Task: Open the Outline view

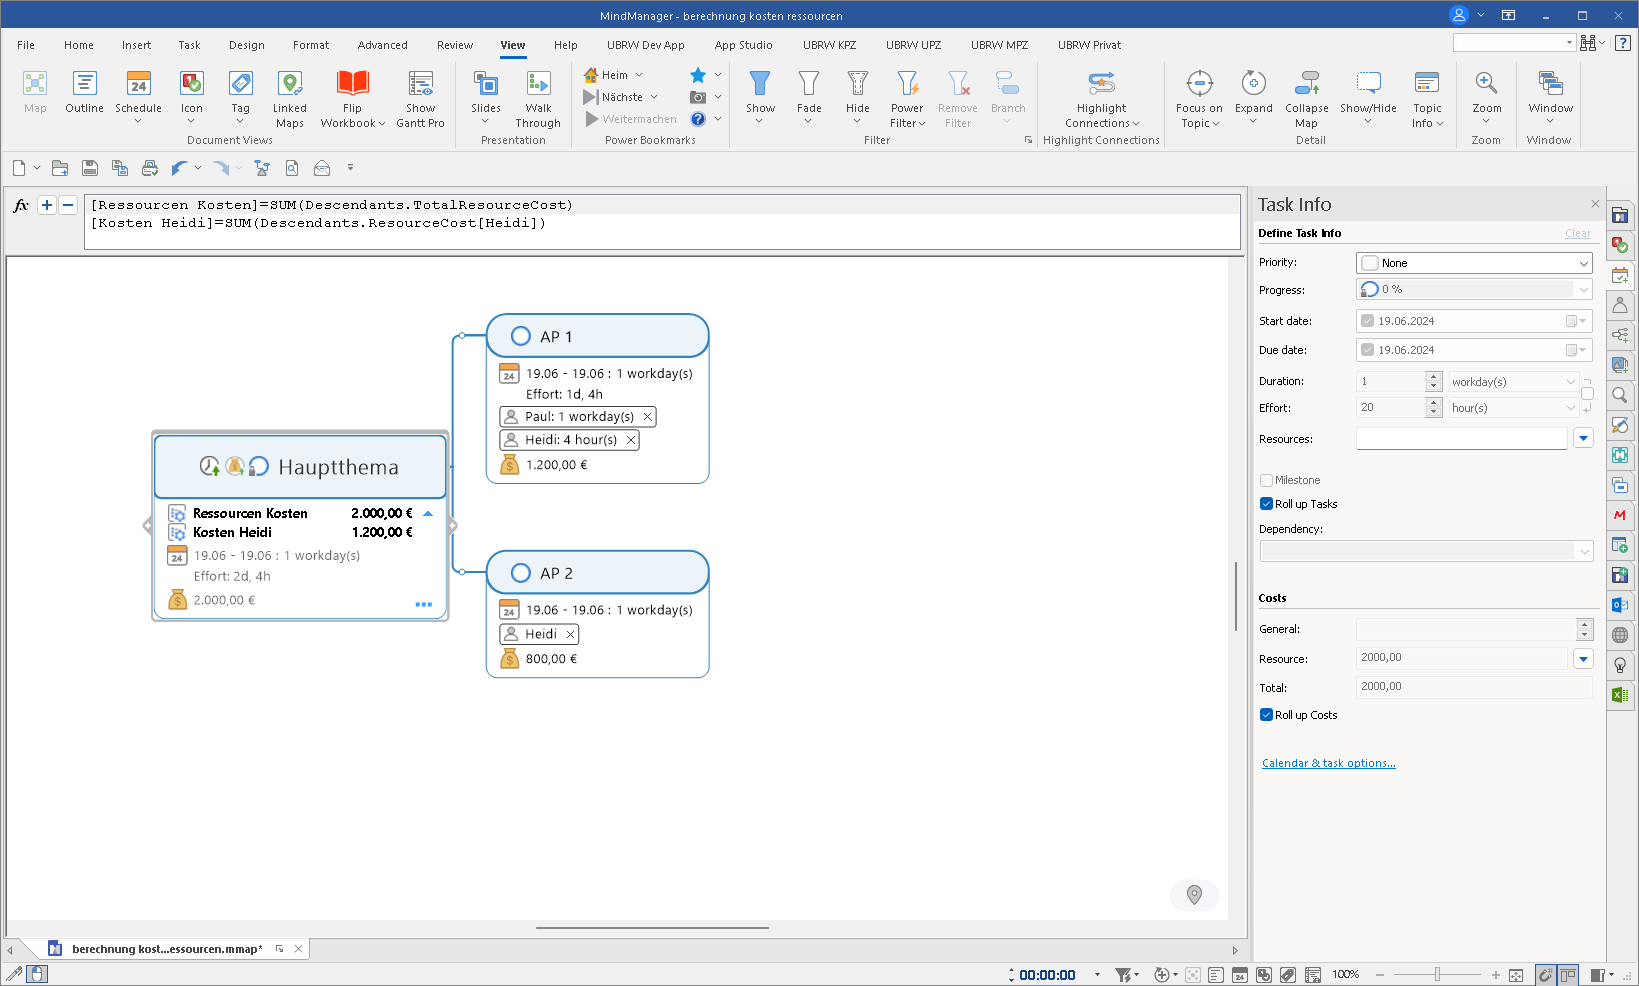Action: coord(84,92)
